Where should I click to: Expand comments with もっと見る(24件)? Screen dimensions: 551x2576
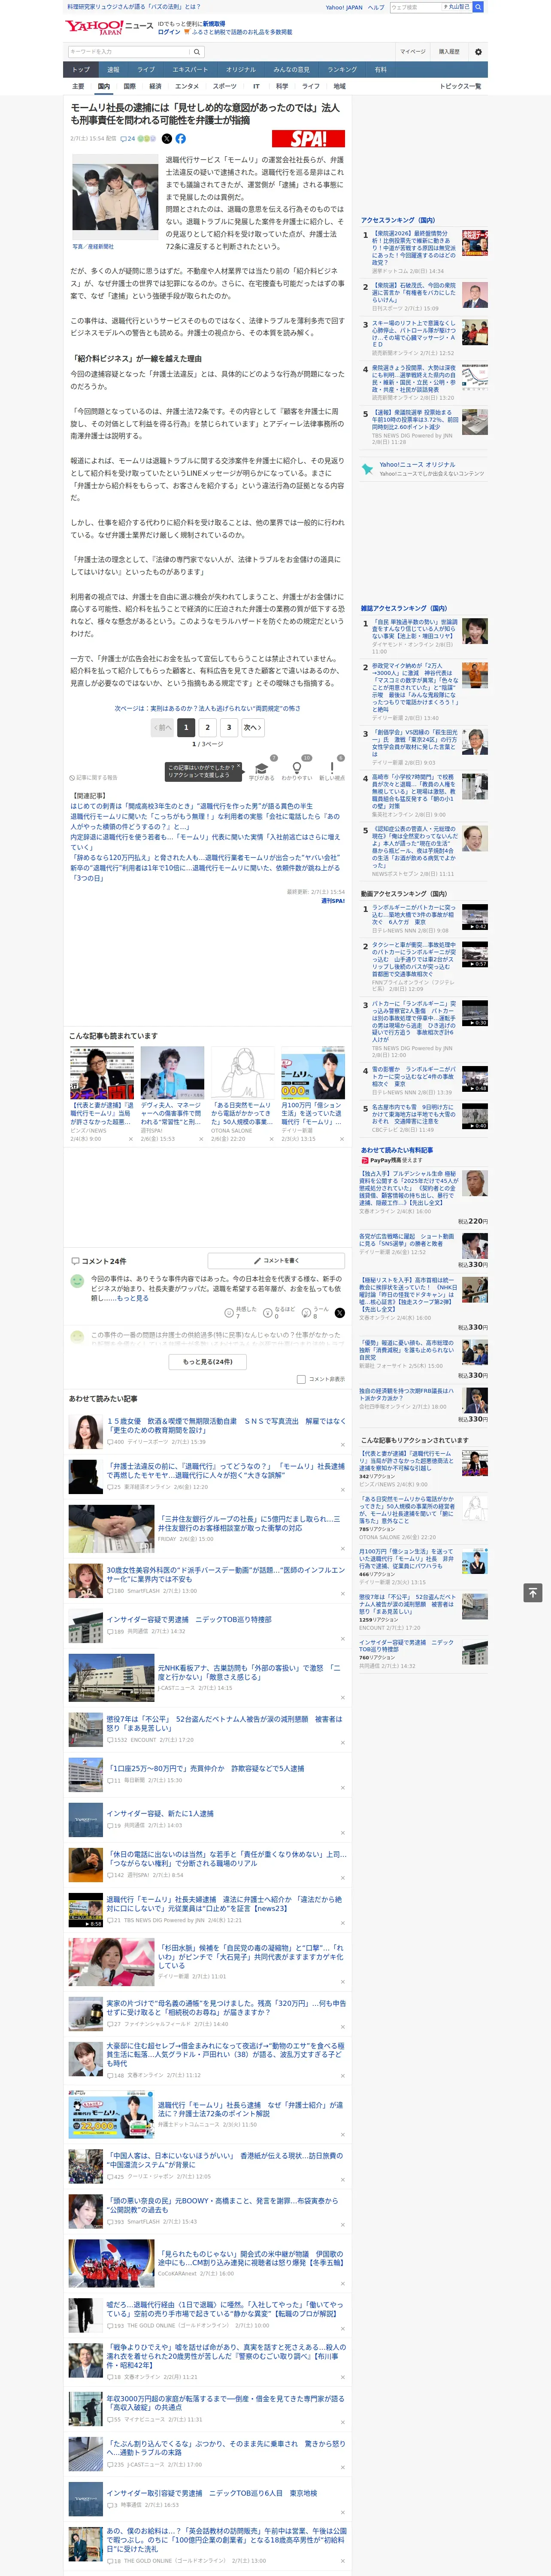[x=208, y=1361]
